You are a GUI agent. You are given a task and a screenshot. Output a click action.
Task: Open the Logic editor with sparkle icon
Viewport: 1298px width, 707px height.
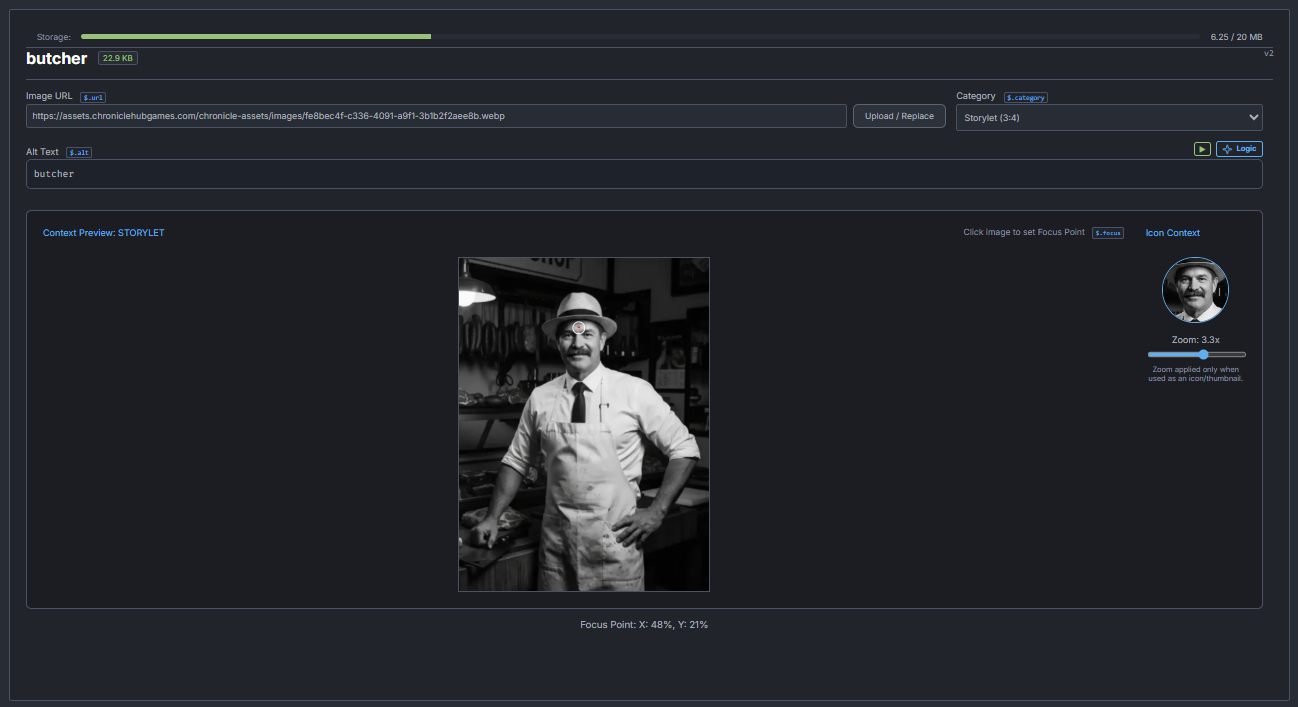click(x=1239, y=149)
